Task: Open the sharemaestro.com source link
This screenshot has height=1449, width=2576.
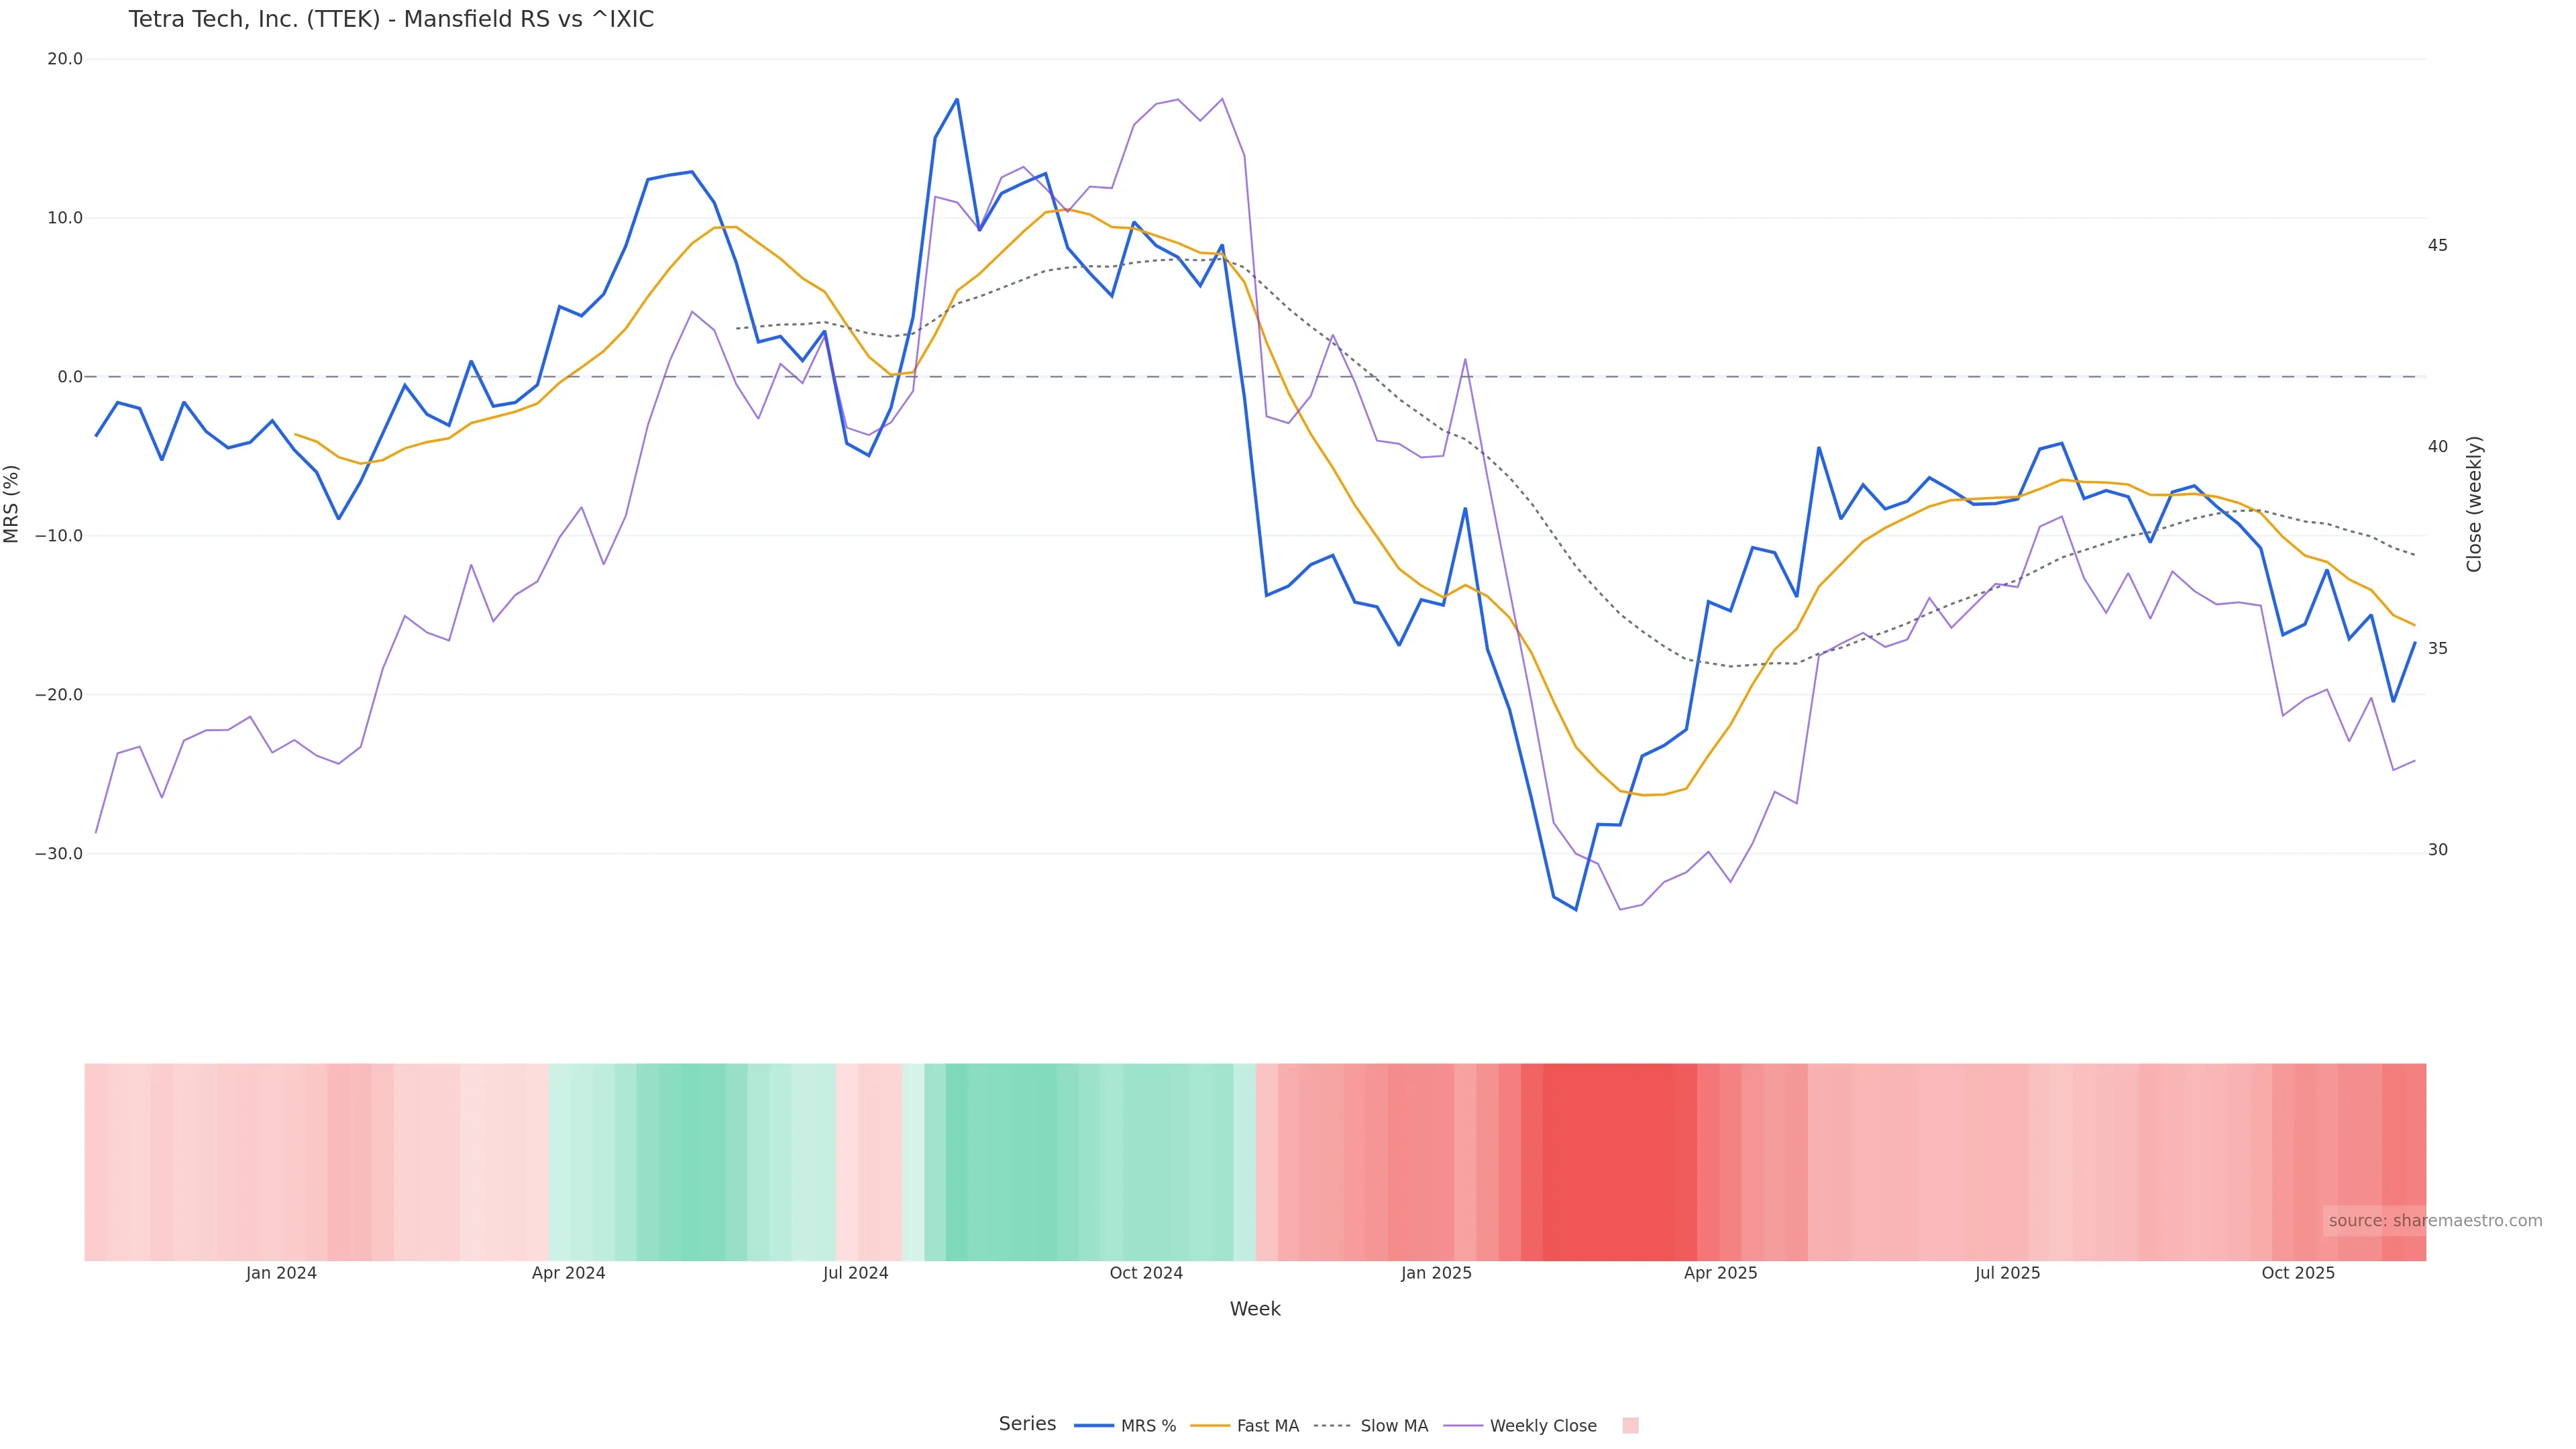Action: 2434,1221
